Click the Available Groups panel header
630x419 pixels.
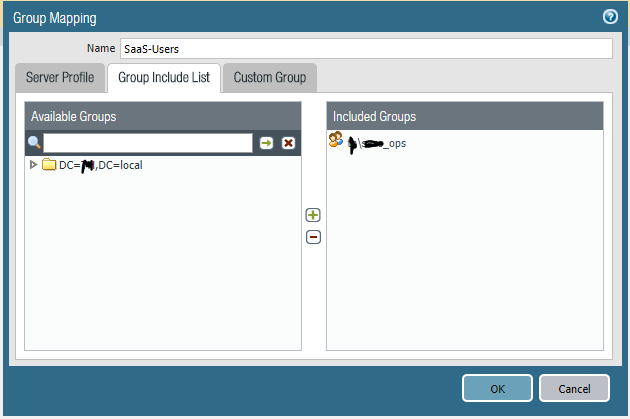click(163, 116)
